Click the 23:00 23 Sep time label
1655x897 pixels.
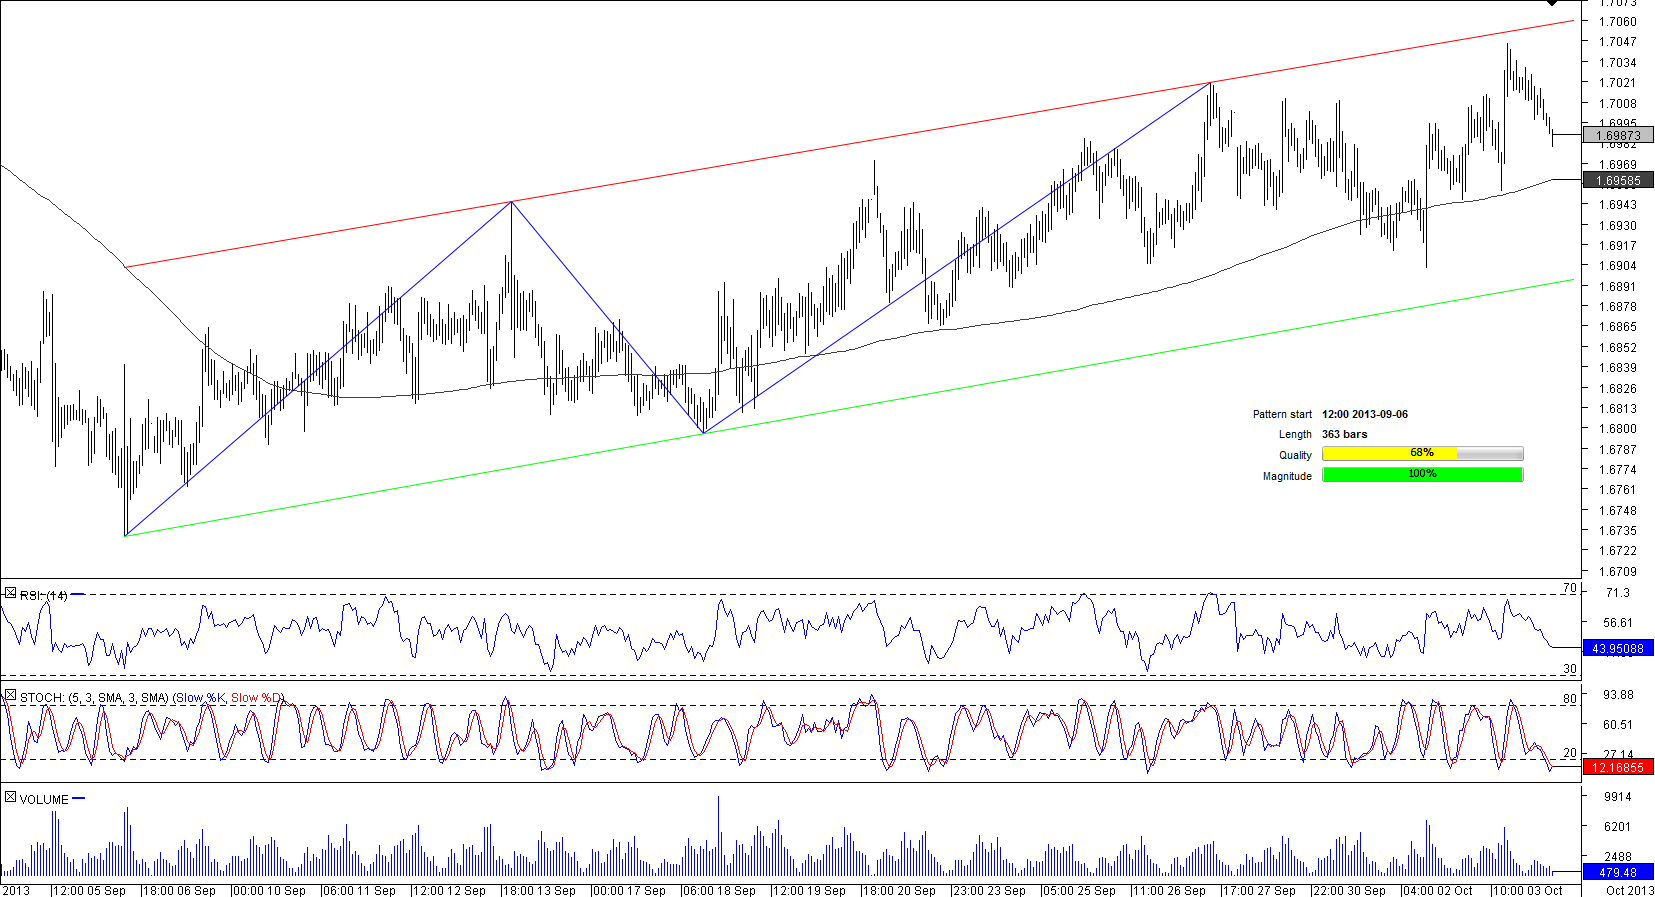[x=989, y=891]
